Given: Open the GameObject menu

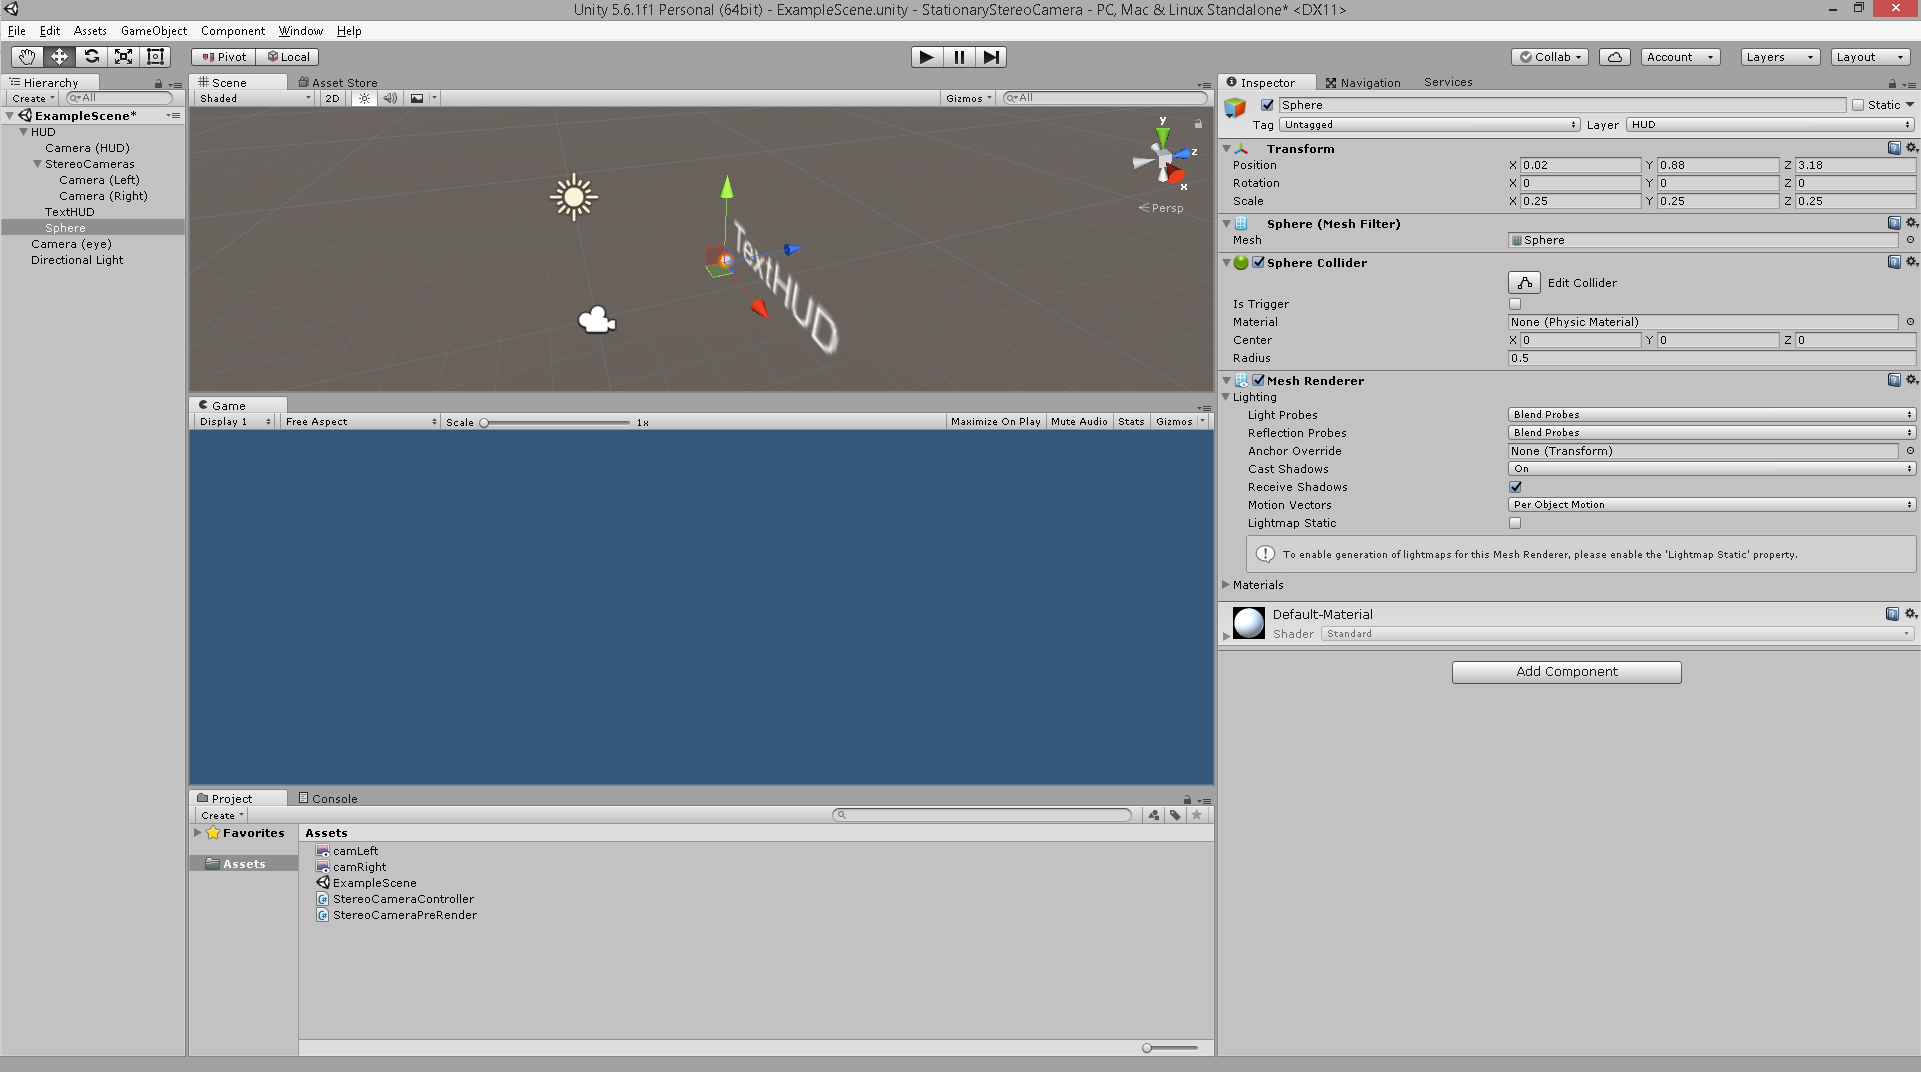Looking at the screenshot, I should (153, 31).
